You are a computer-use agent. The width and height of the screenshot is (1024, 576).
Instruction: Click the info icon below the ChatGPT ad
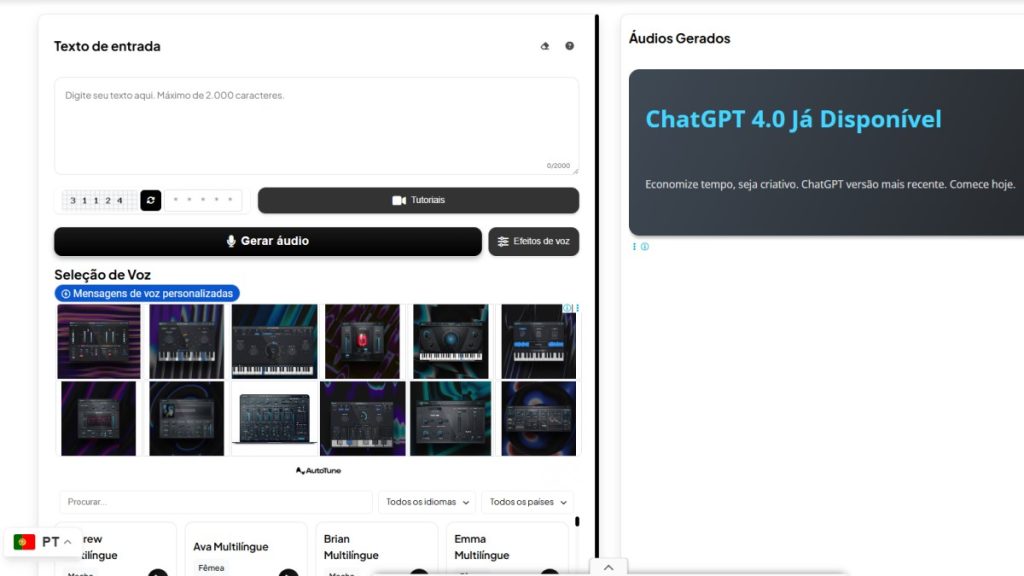[645, 247]
